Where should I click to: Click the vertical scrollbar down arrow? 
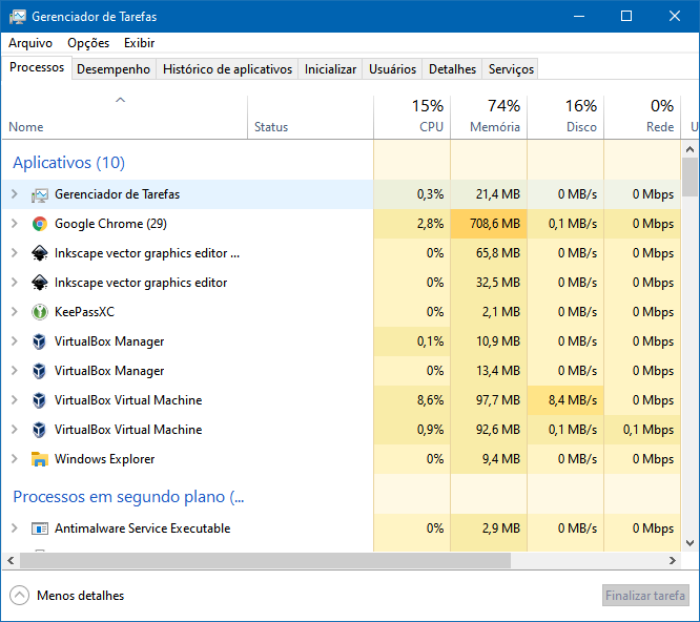coord(690,543)
